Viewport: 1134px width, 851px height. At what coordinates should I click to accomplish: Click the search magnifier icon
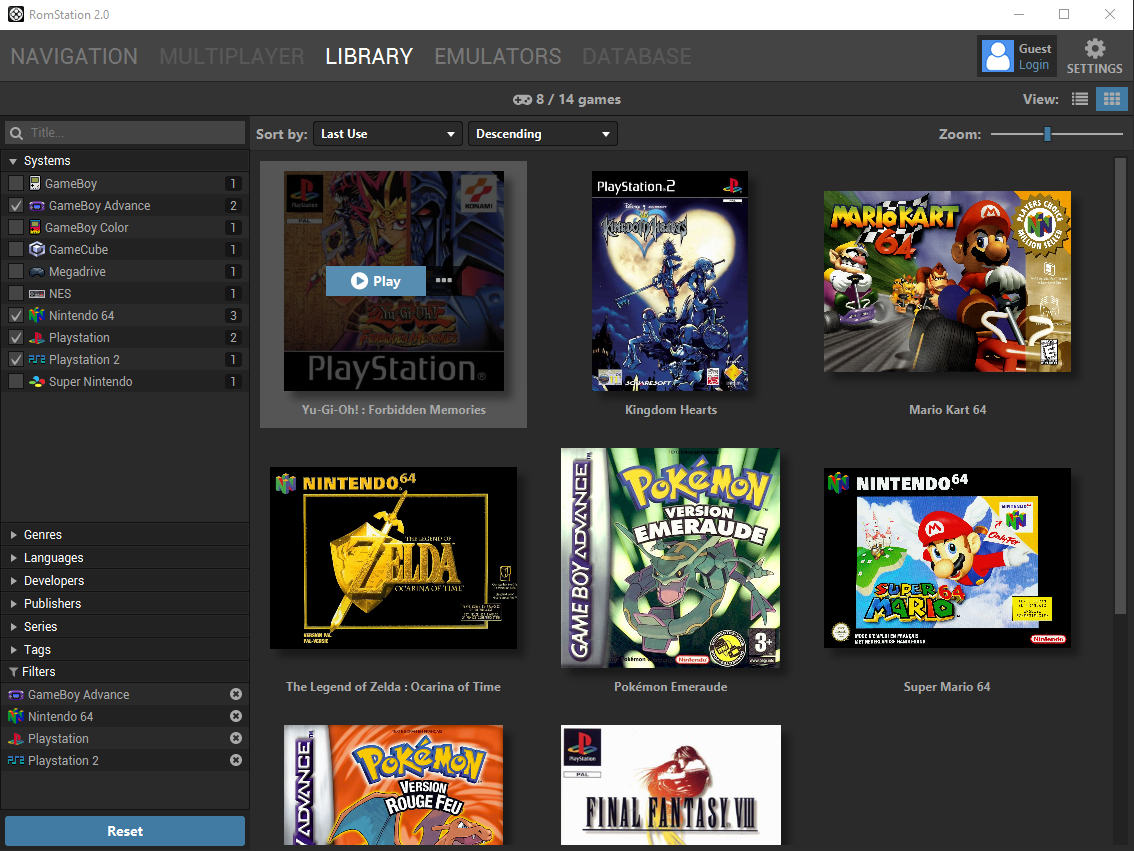click(x=17, y=133)
